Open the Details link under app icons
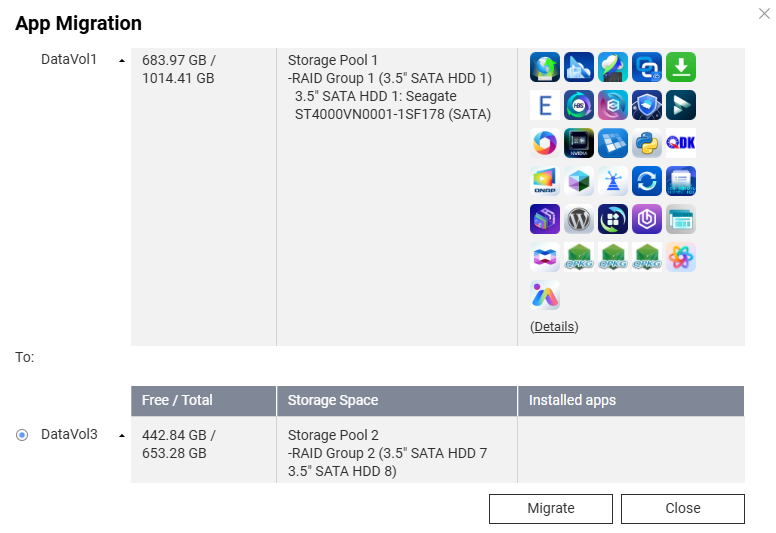This screenshot has width=776, height=533. (x=554, y=326)
